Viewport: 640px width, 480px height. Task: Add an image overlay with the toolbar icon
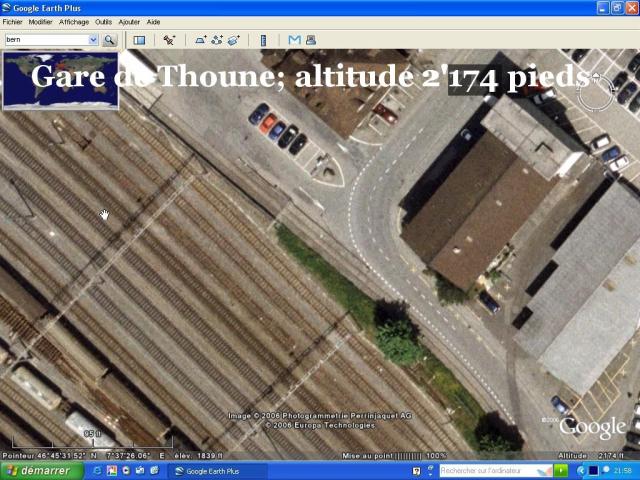click(233, 40)
